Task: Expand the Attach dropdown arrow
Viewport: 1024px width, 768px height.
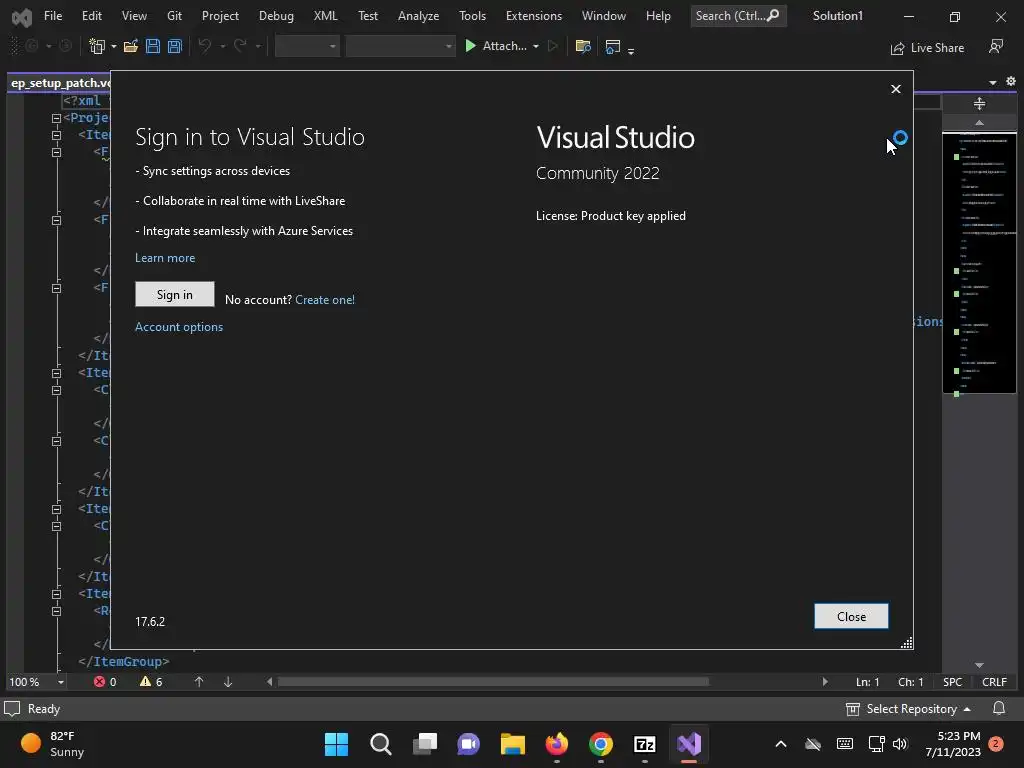Action: (x=536, y=46)
